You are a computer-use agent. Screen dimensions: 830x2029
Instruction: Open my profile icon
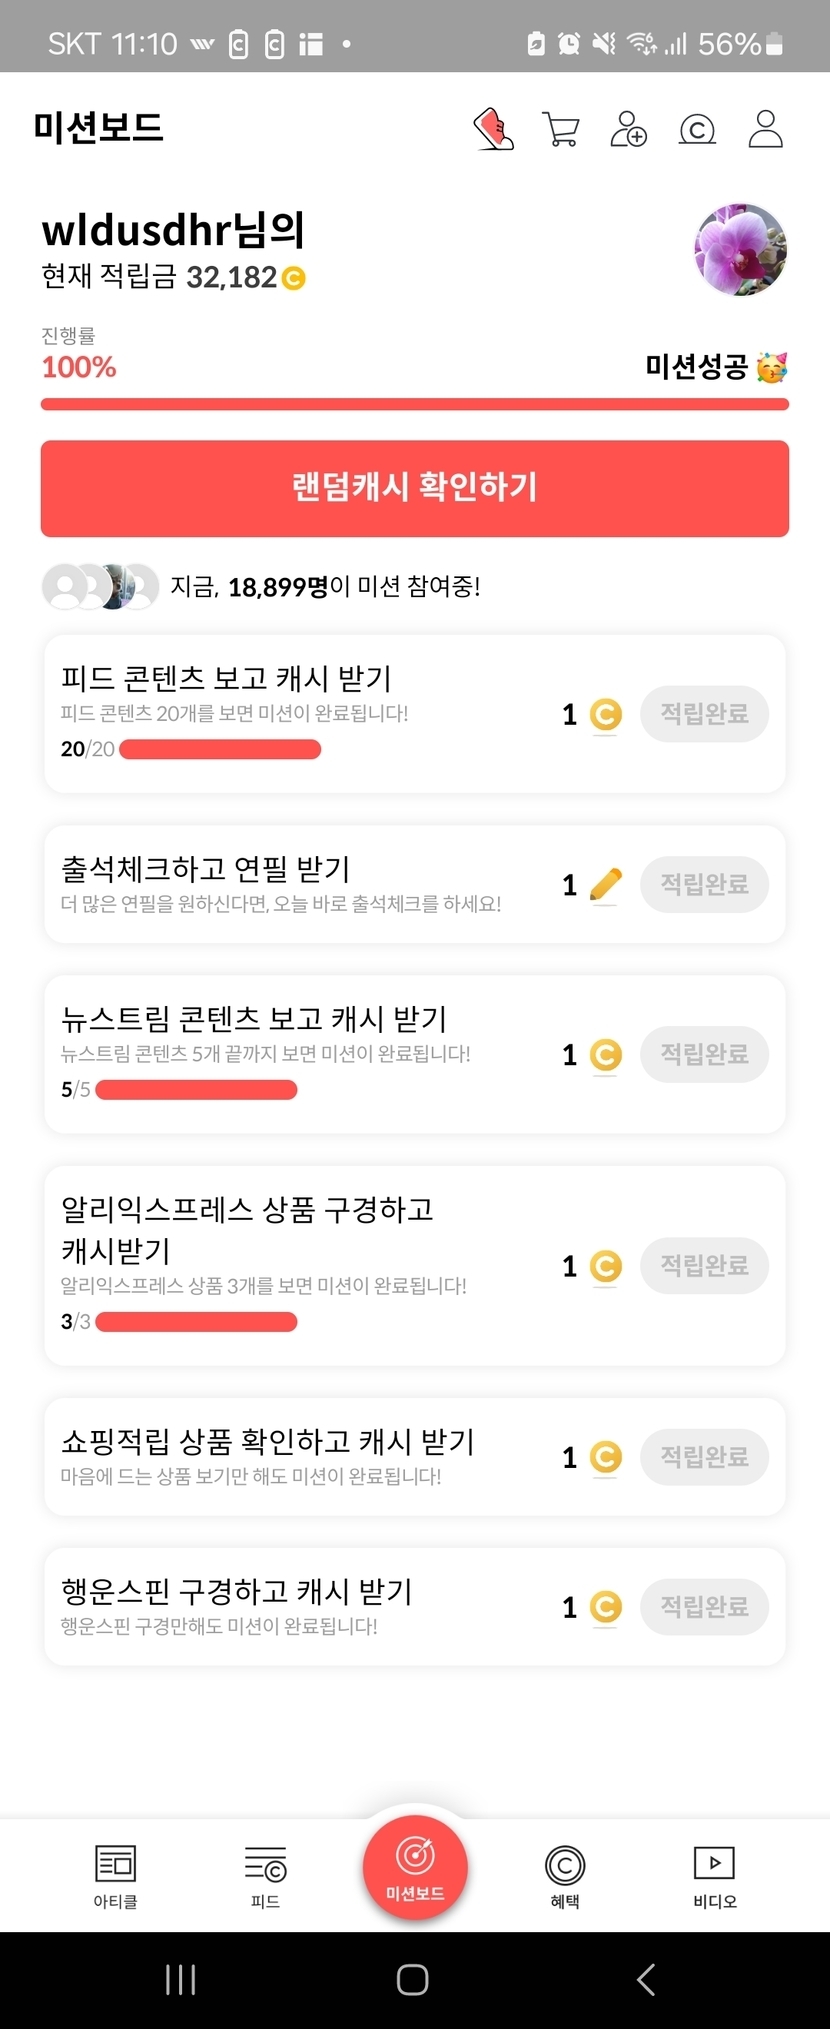(766, 130)
